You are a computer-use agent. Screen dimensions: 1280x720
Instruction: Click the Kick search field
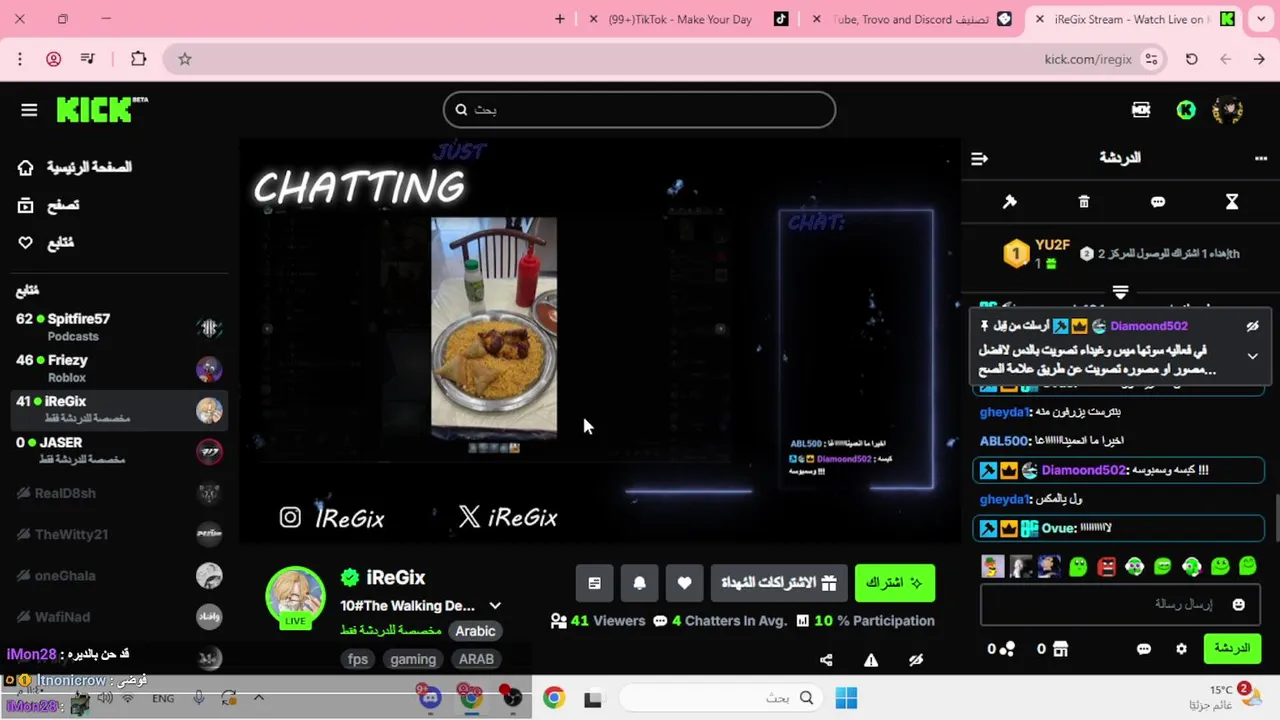click(x=639, y=110)
